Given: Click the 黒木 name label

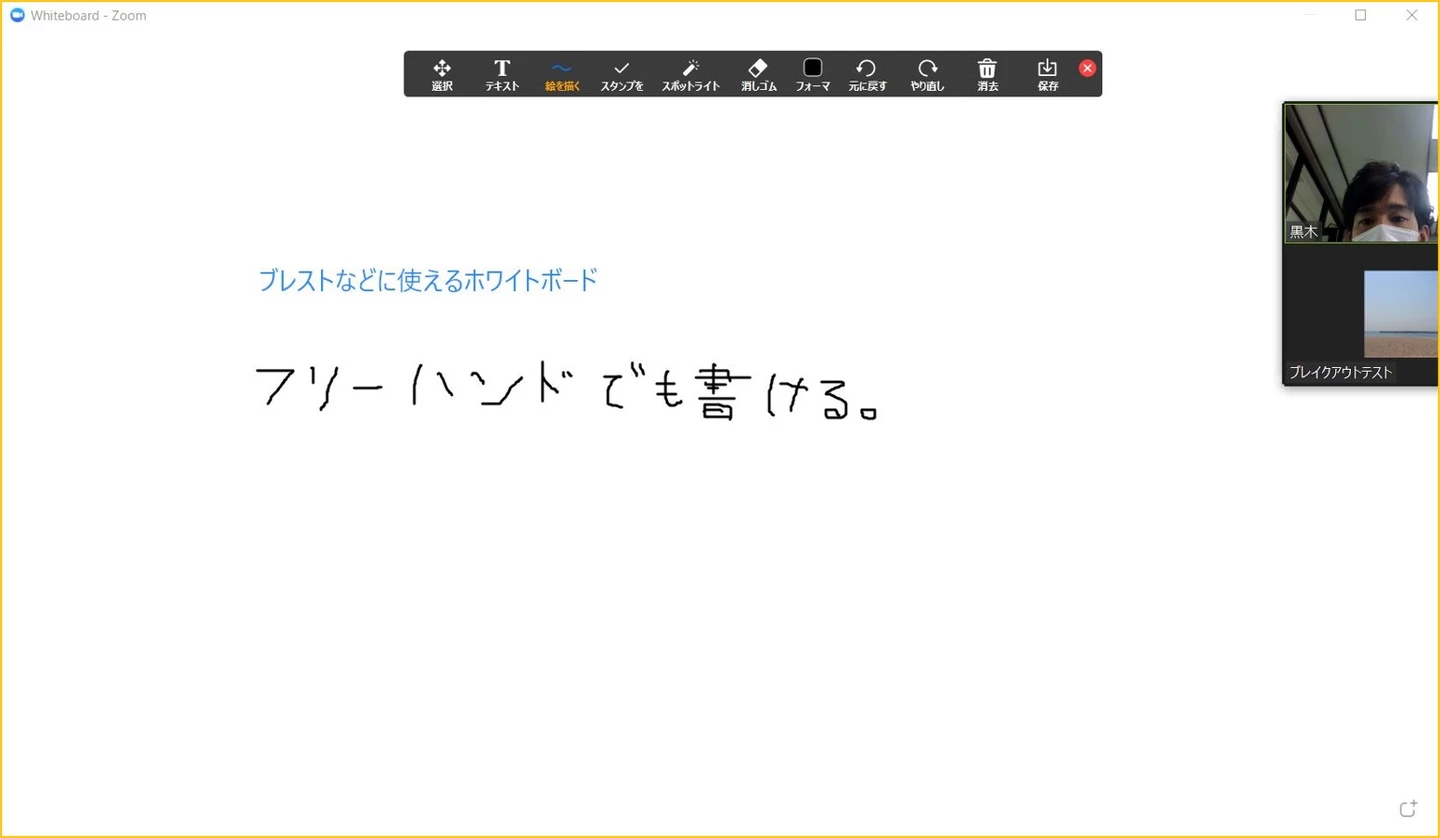Looking at the screenshot, I should 1303,232.
